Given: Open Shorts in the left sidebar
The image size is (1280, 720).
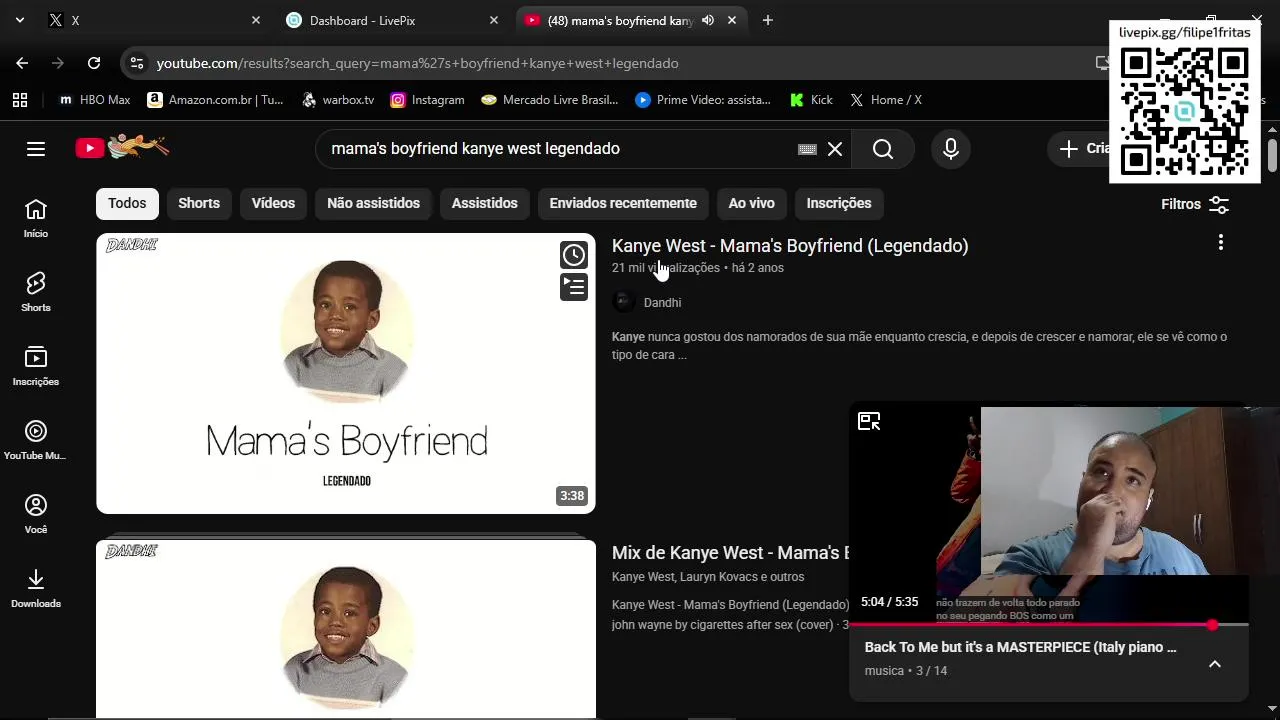Looking at the screenshot, I should coord(36,292).
